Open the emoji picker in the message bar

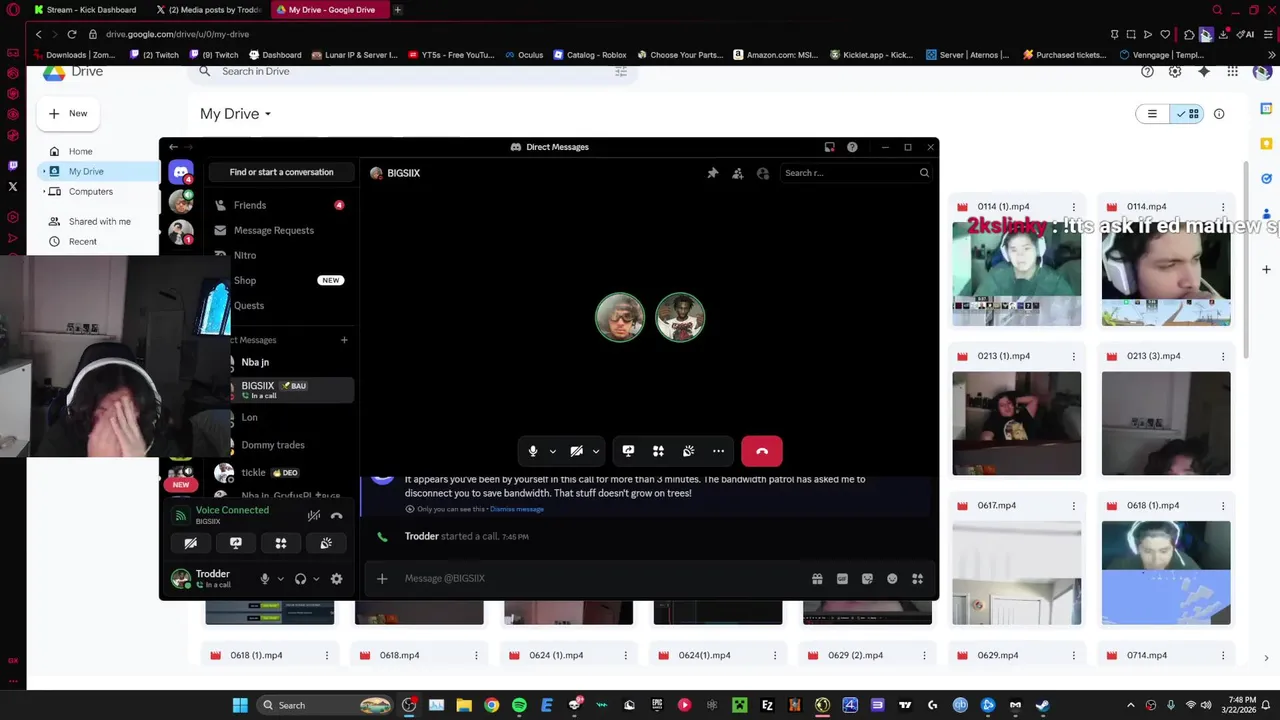point(892,578)
